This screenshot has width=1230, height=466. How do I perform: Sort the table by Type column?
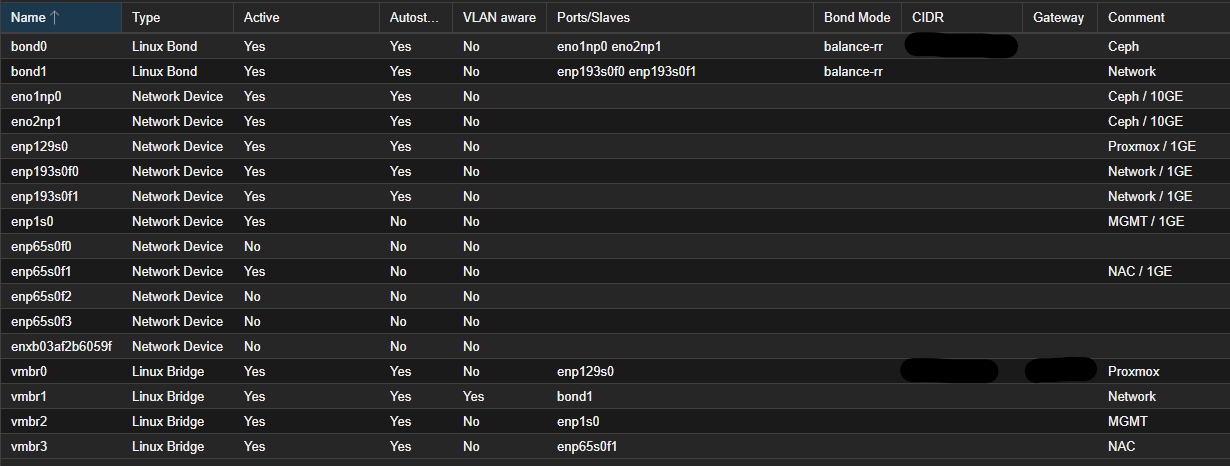pos(147,17)
